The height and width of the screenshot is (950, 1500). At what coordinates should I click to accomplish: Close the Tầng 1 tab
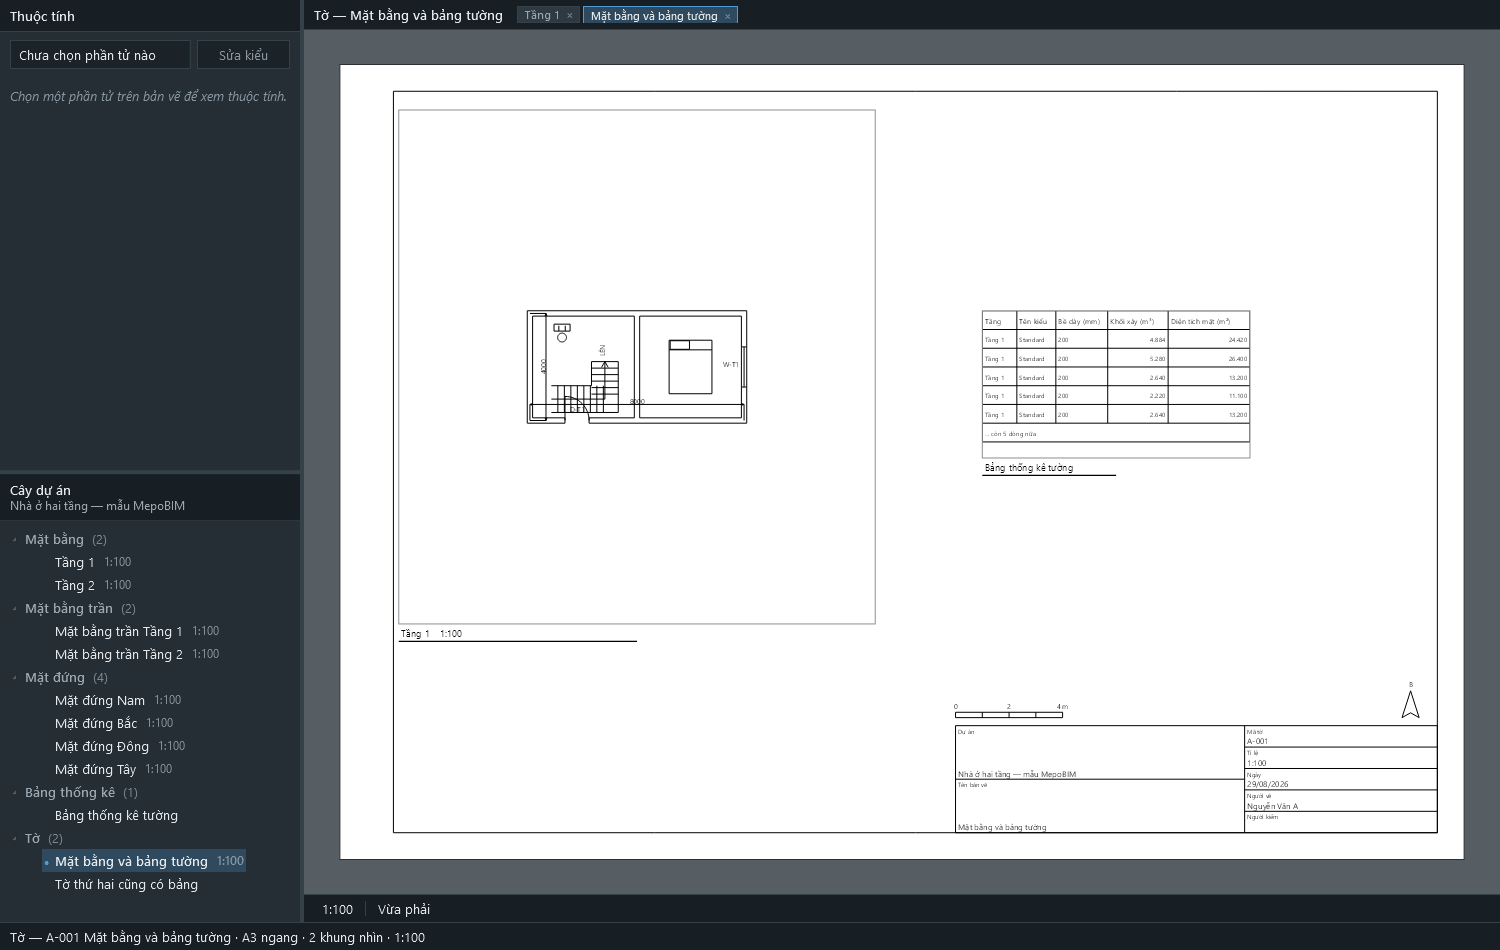(x=570, y=15)
